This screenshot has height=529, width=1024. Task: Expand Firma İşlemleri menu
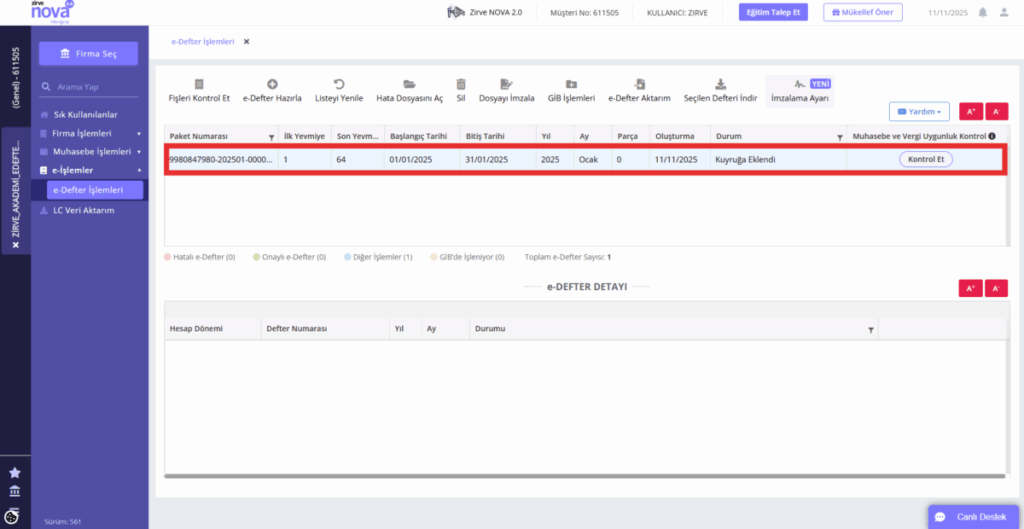90,133
